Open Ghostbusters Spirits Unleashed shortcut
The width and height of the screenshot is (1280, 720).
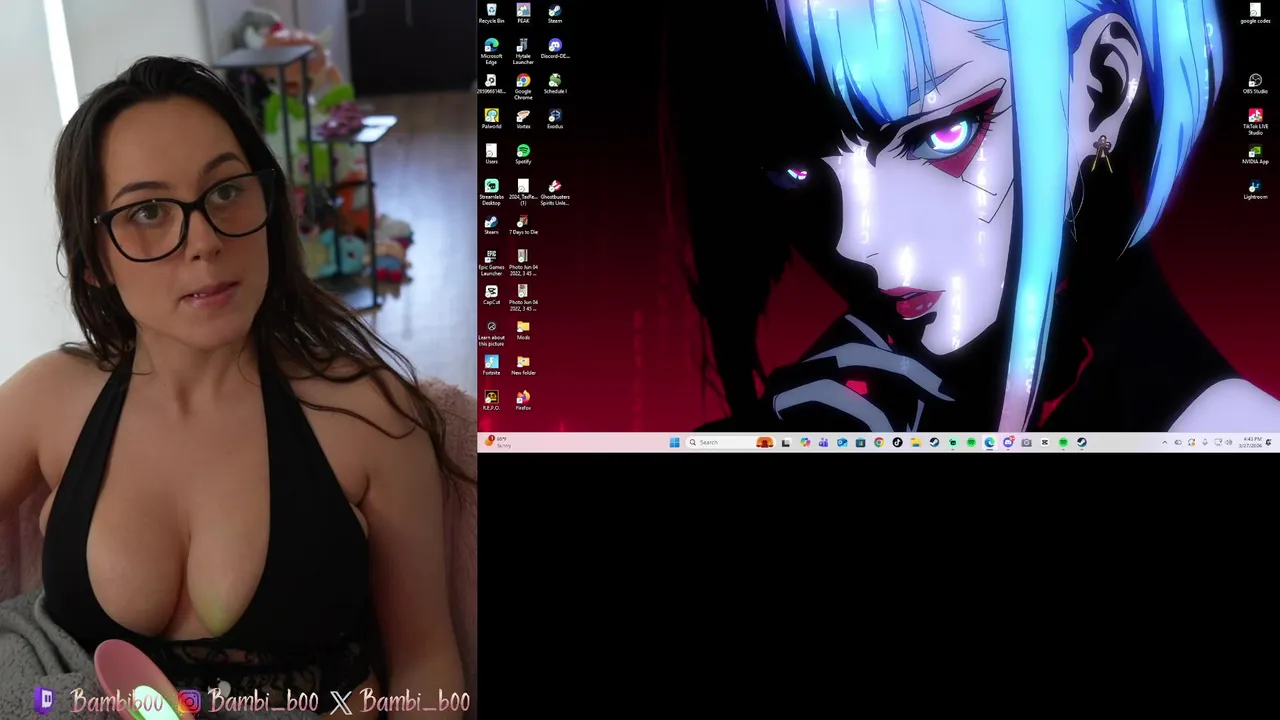pos(555,192)
